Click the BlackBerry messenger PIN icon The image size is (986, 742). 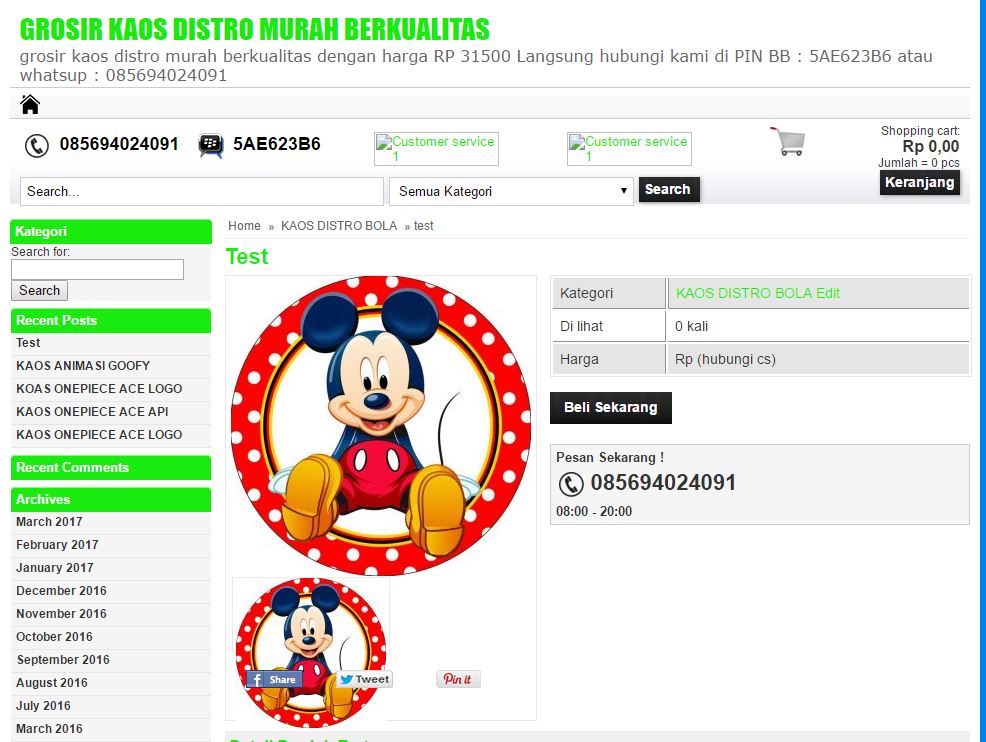[210, 145]
